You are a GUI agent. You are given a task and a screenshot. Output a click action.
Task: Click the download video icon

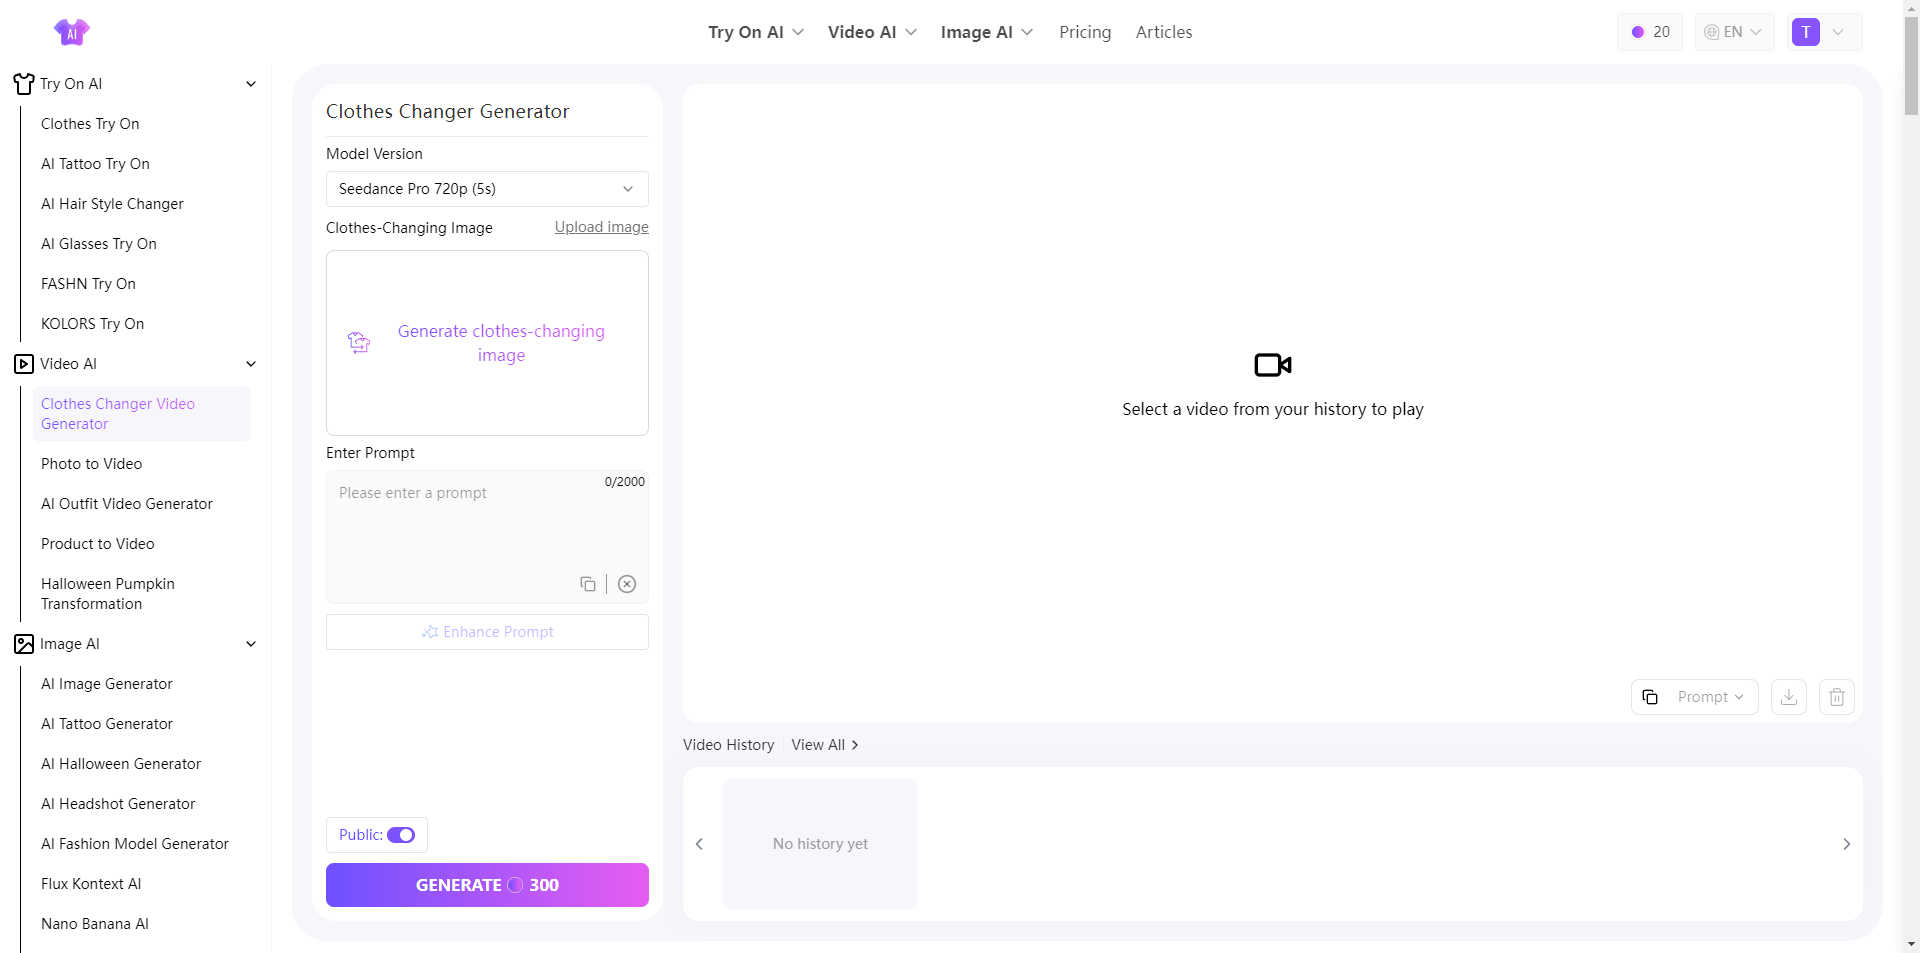[1789, 697]
